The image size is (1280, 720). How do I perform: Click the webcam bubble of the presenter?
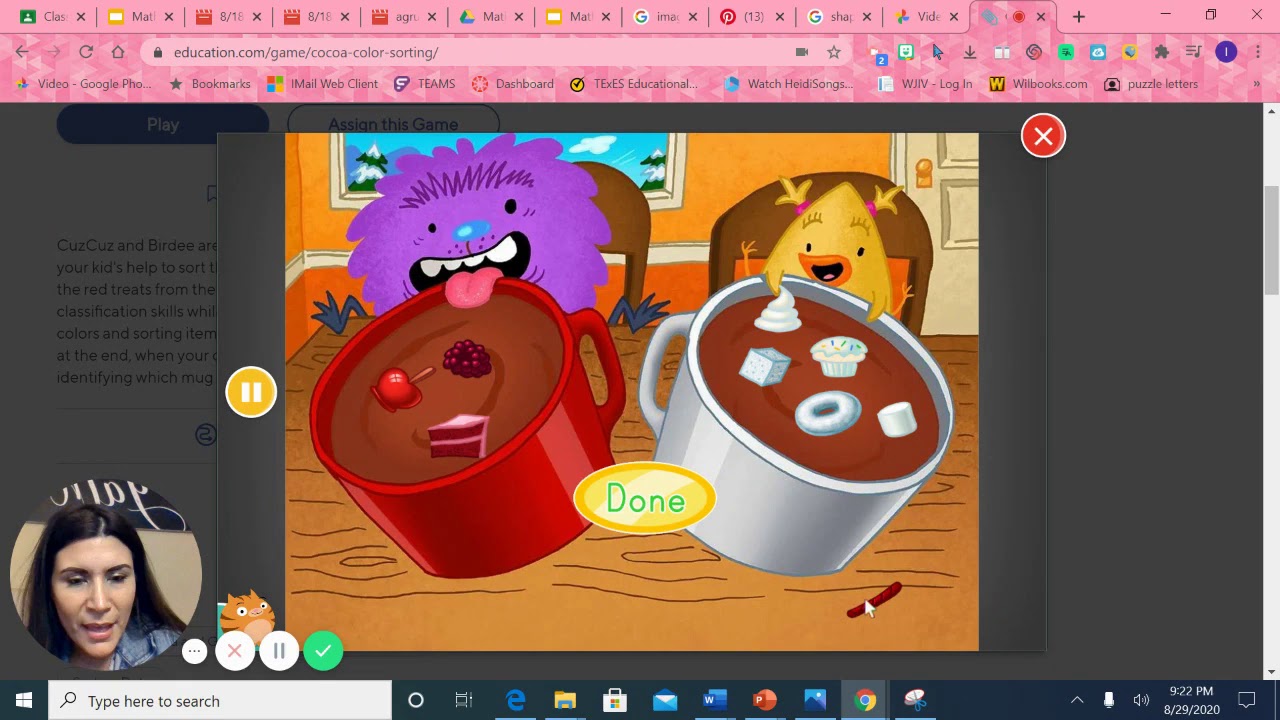(x=105, y=574)
